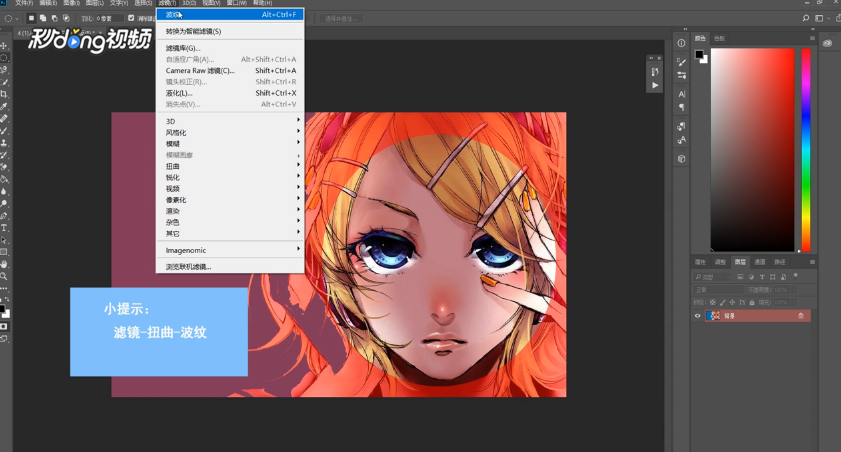Choose New Selection mode in options bar
This screenshot has width=841, height=452.
click(x=31, y=18)
